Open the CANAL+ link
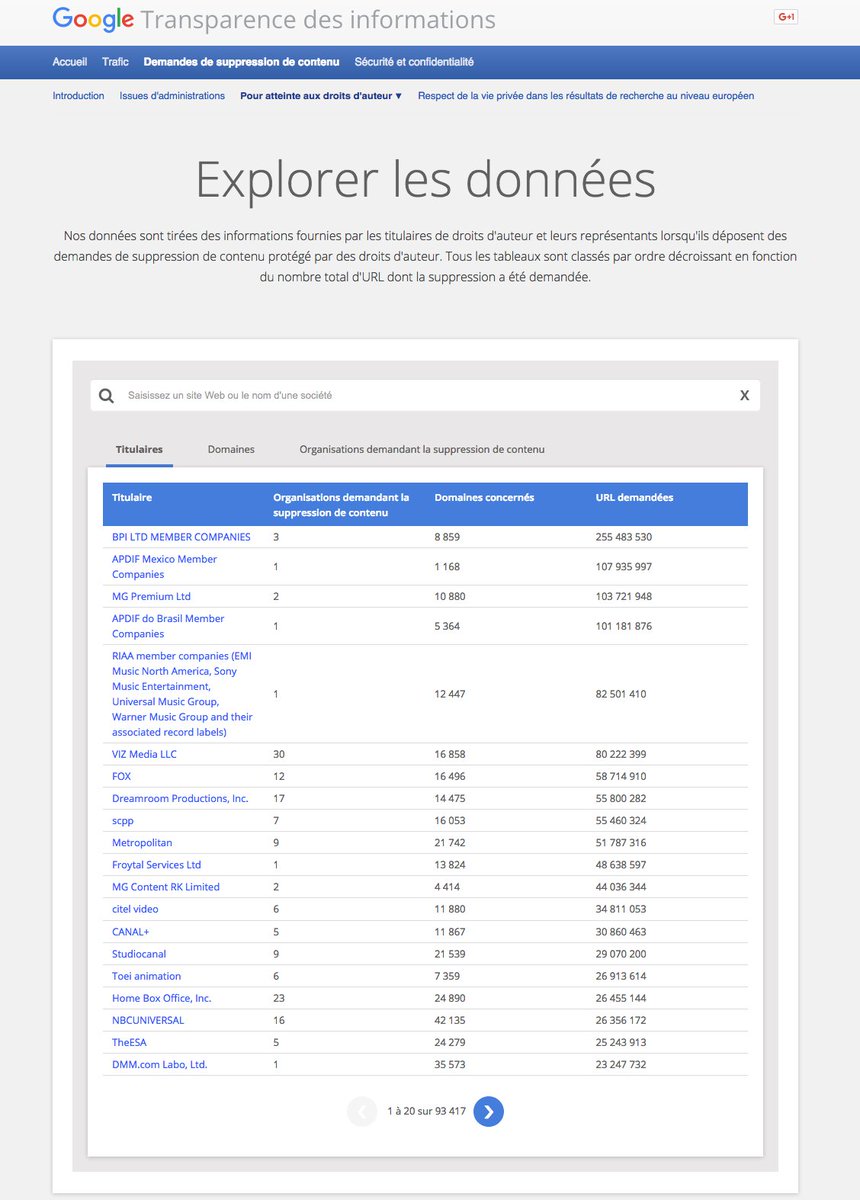 [130, 931]
